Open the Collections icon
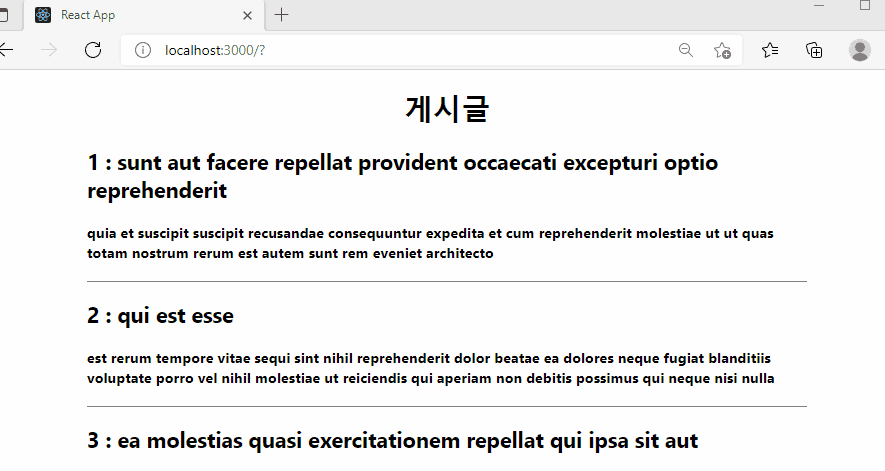The image size is (885, 471). tap(814, 50)
